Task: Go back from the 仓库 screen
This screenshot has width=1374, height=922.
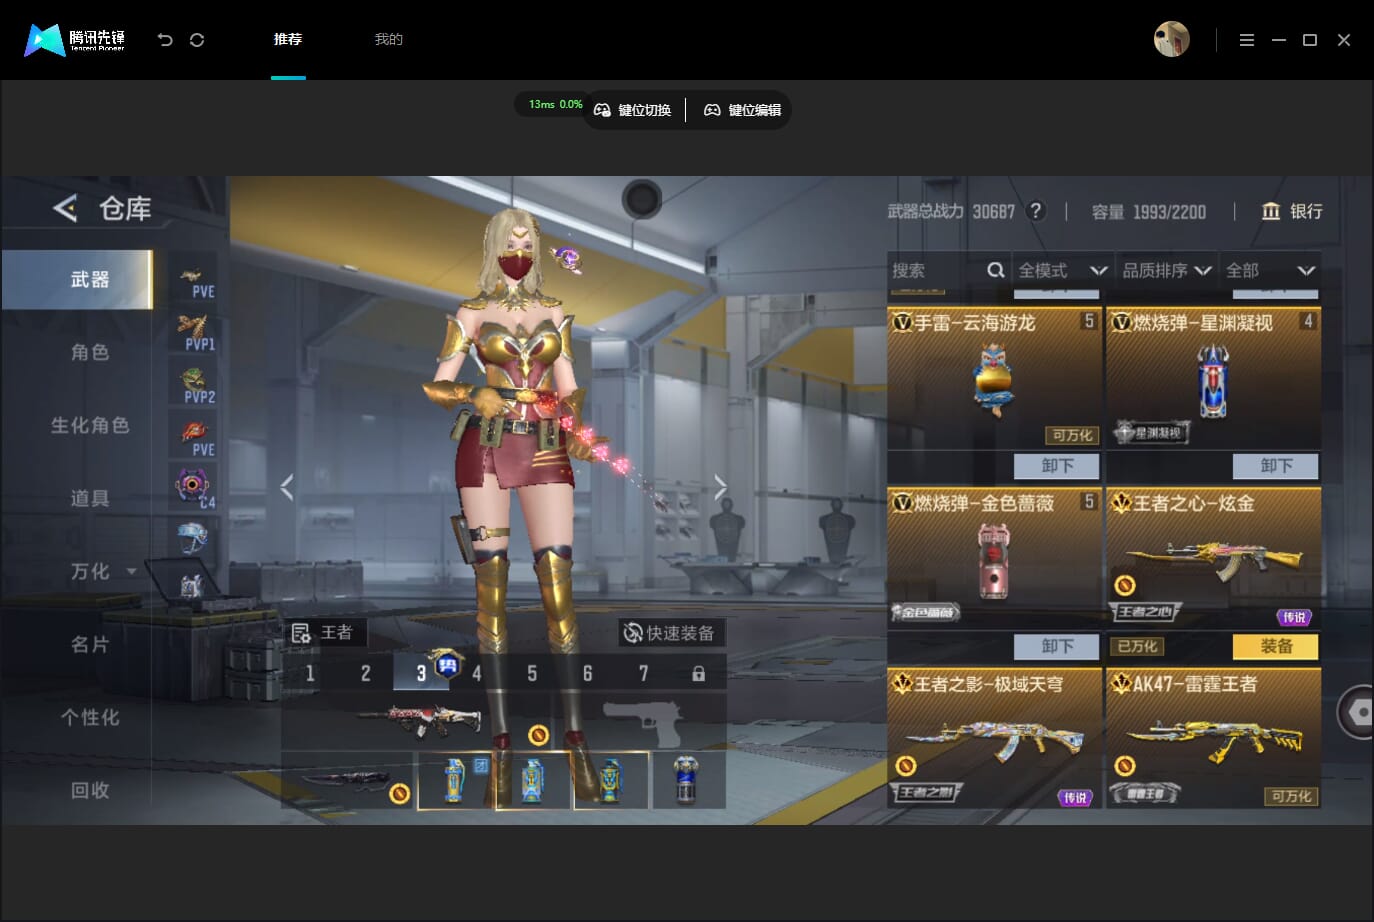Action: coord(65,208)
